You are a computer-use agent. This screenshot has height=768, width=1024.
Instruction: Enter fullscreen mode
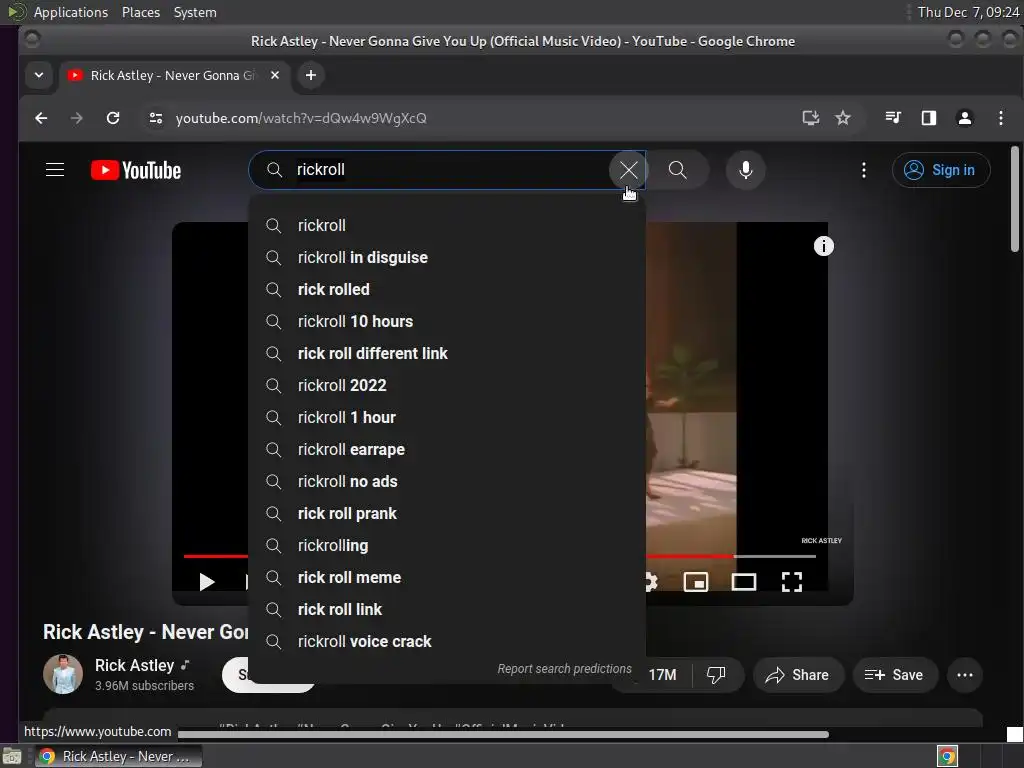click(792, 582)
